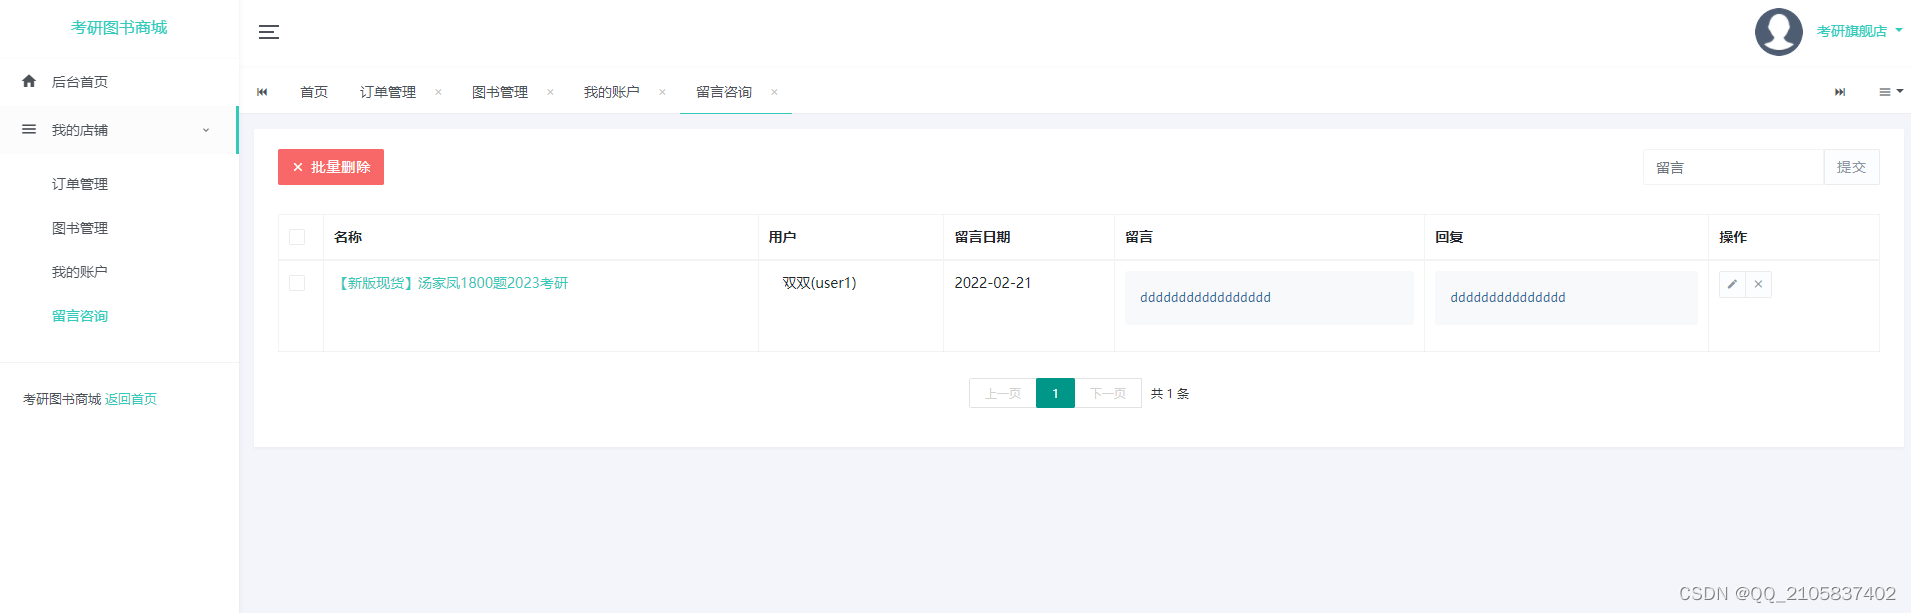Click the 留言日期 column header
The image size is (1911, 613).
pos(982,237)
